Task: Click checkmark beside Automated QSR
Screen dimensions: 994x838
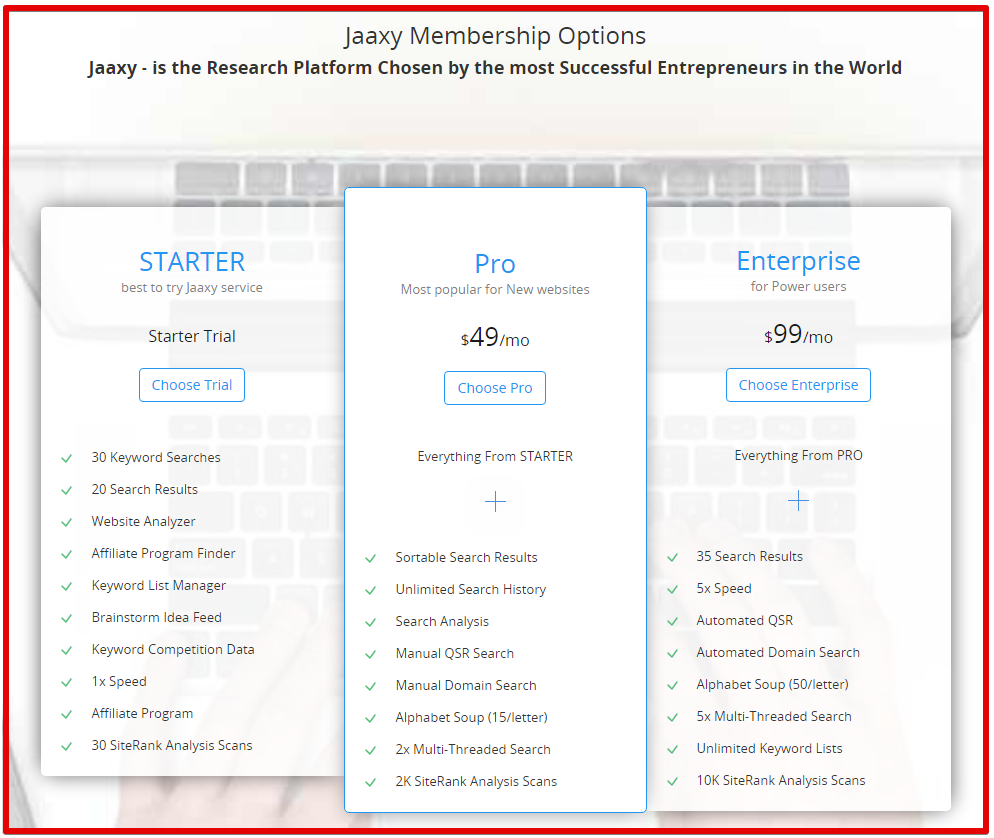Action: point(673,621)
